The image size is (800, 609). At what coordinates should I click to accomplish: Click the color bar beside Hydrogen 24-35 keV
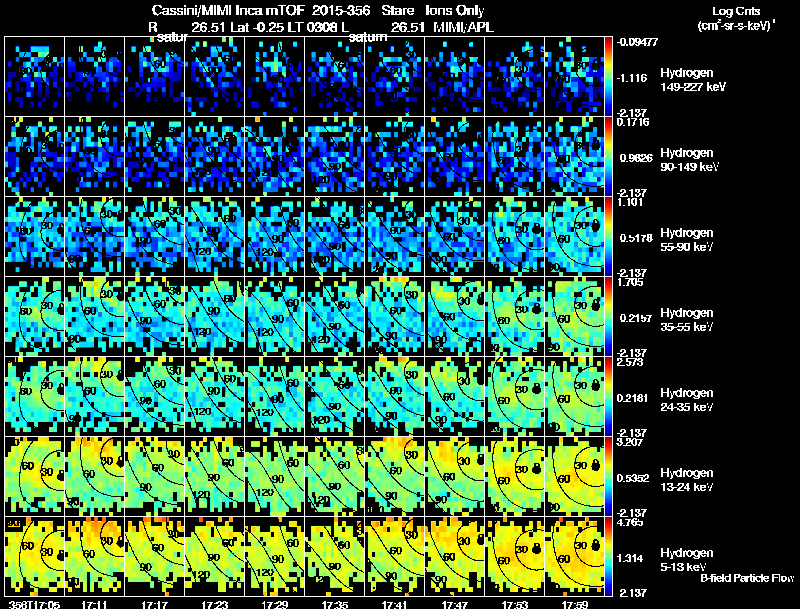(x=608, y=397)
